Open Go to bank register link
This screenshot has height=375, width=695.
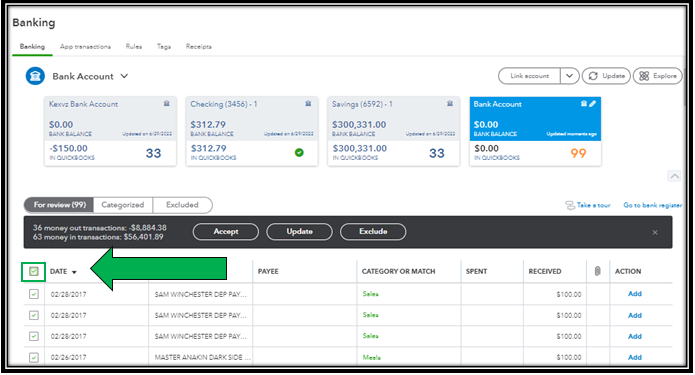click(x=652, y=205)
